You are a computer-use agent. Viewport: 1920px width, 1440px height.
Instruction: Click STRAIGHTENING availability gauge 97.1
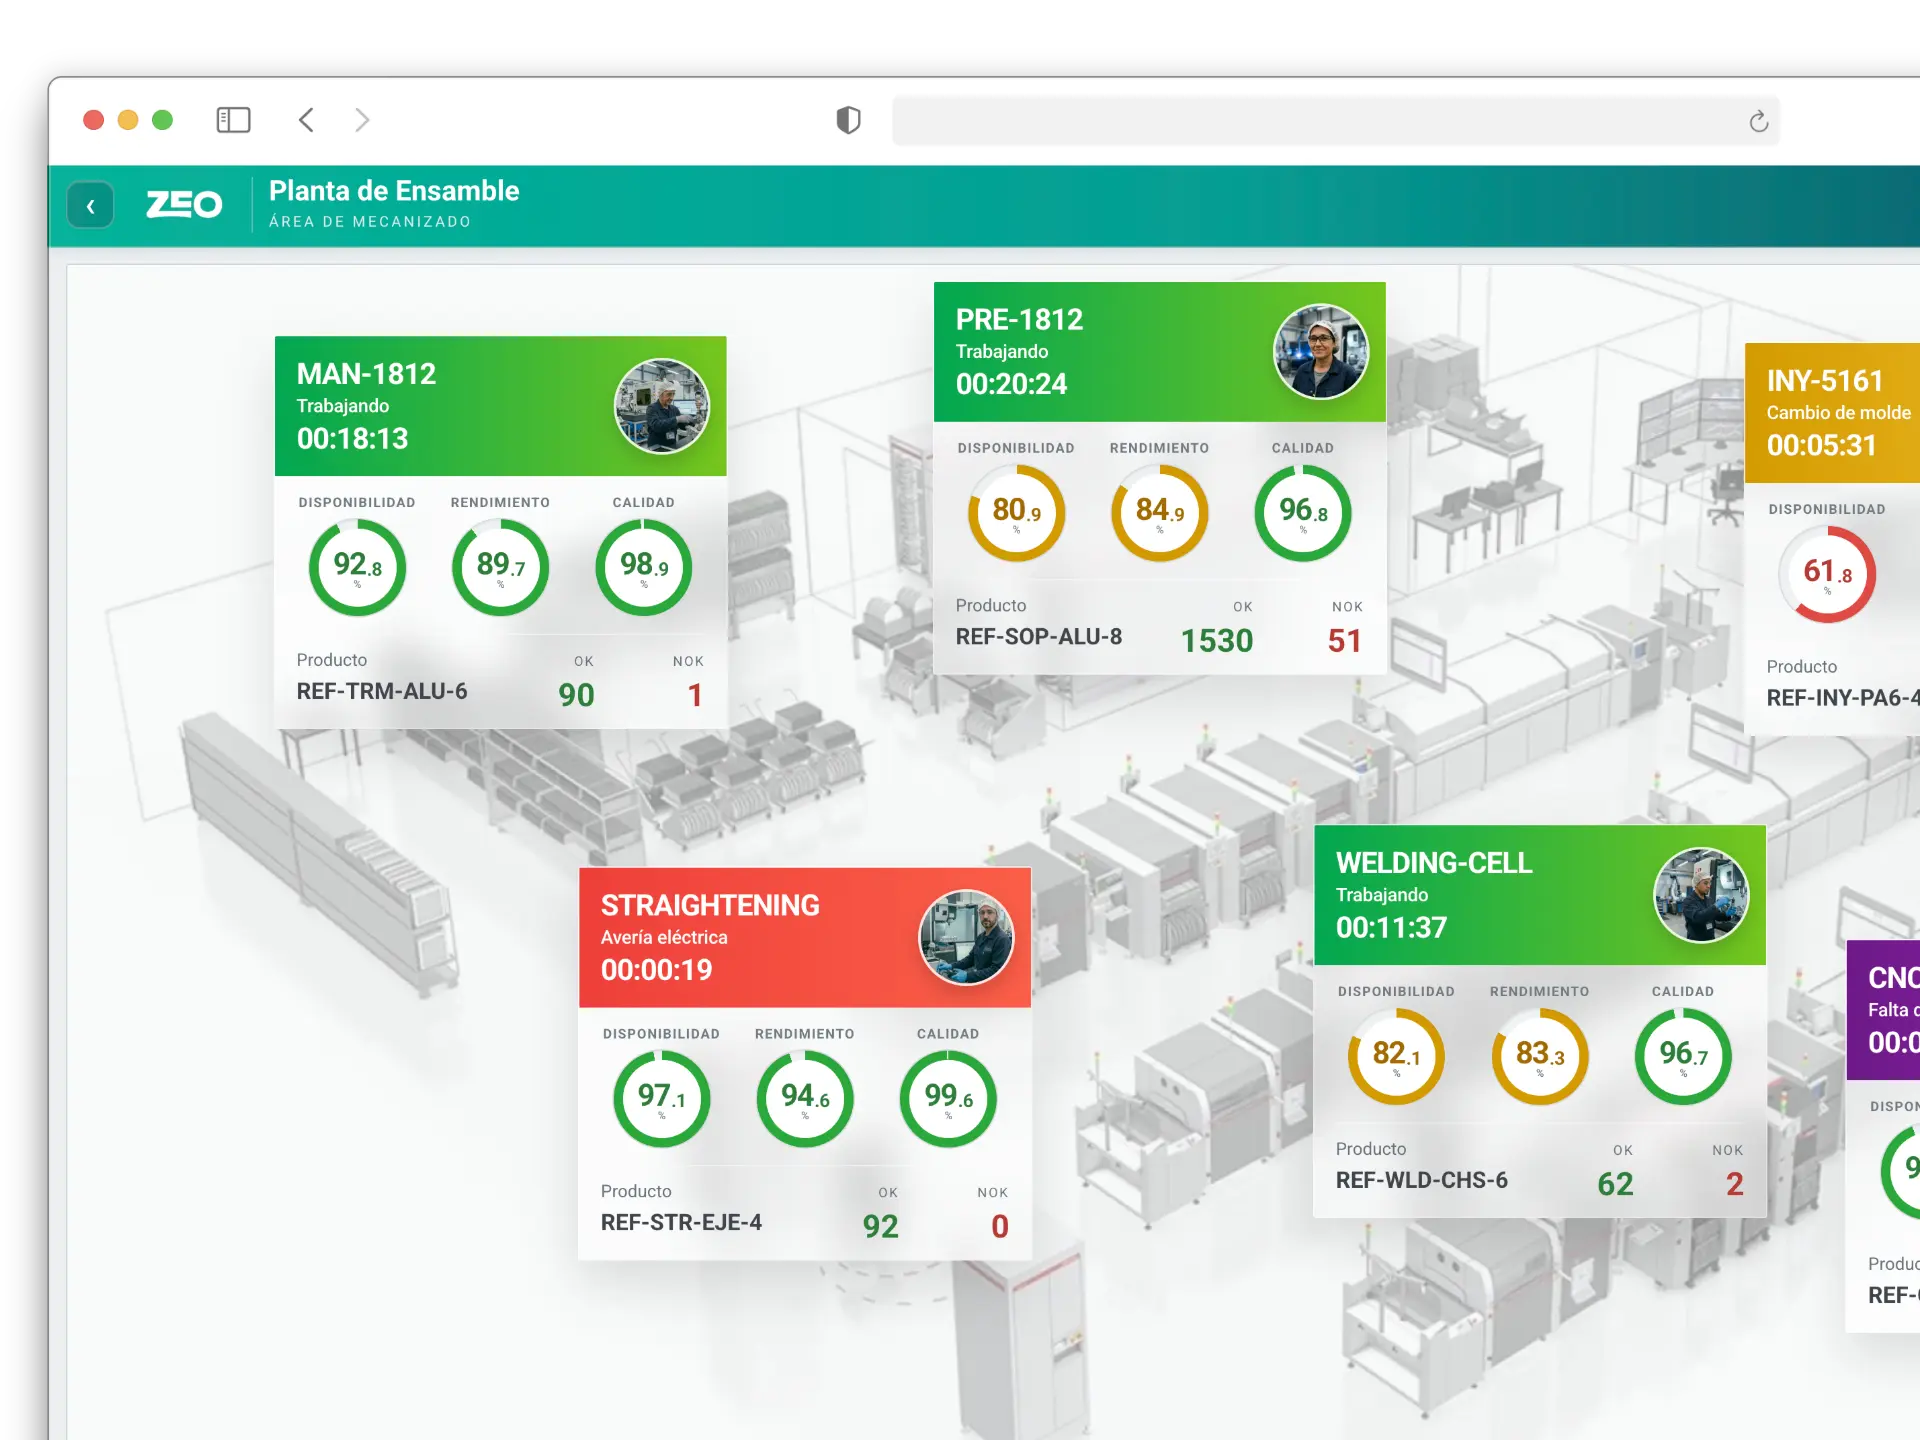point(661,1099)
